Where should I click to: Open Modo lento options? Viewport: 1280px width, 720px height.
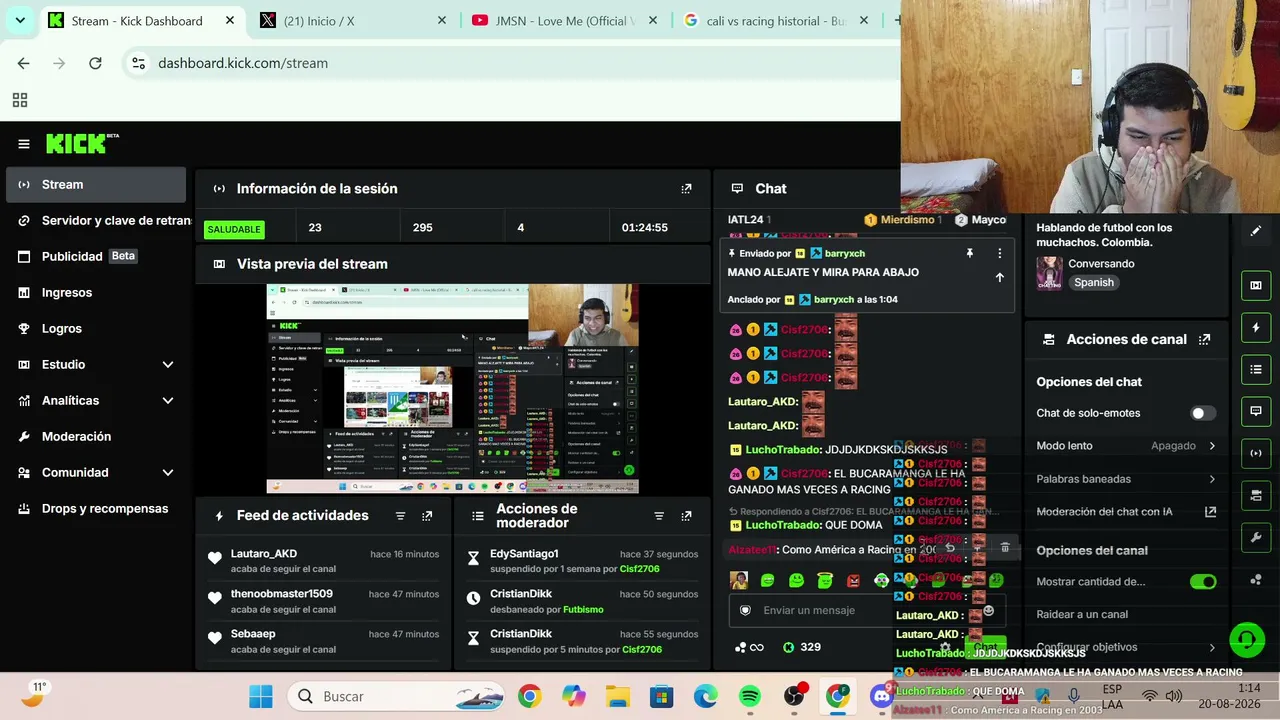point(1126,446)
